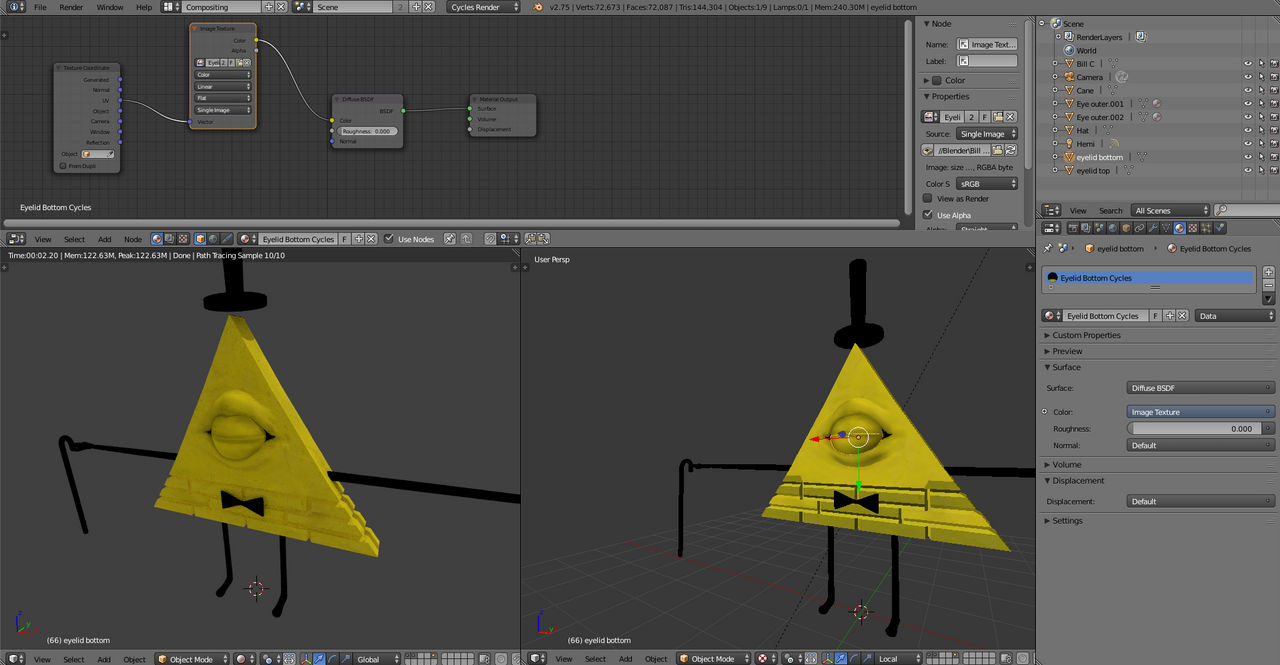Open the File menu
This screenshot has width=1280, height=665.
tap(39, 6)
